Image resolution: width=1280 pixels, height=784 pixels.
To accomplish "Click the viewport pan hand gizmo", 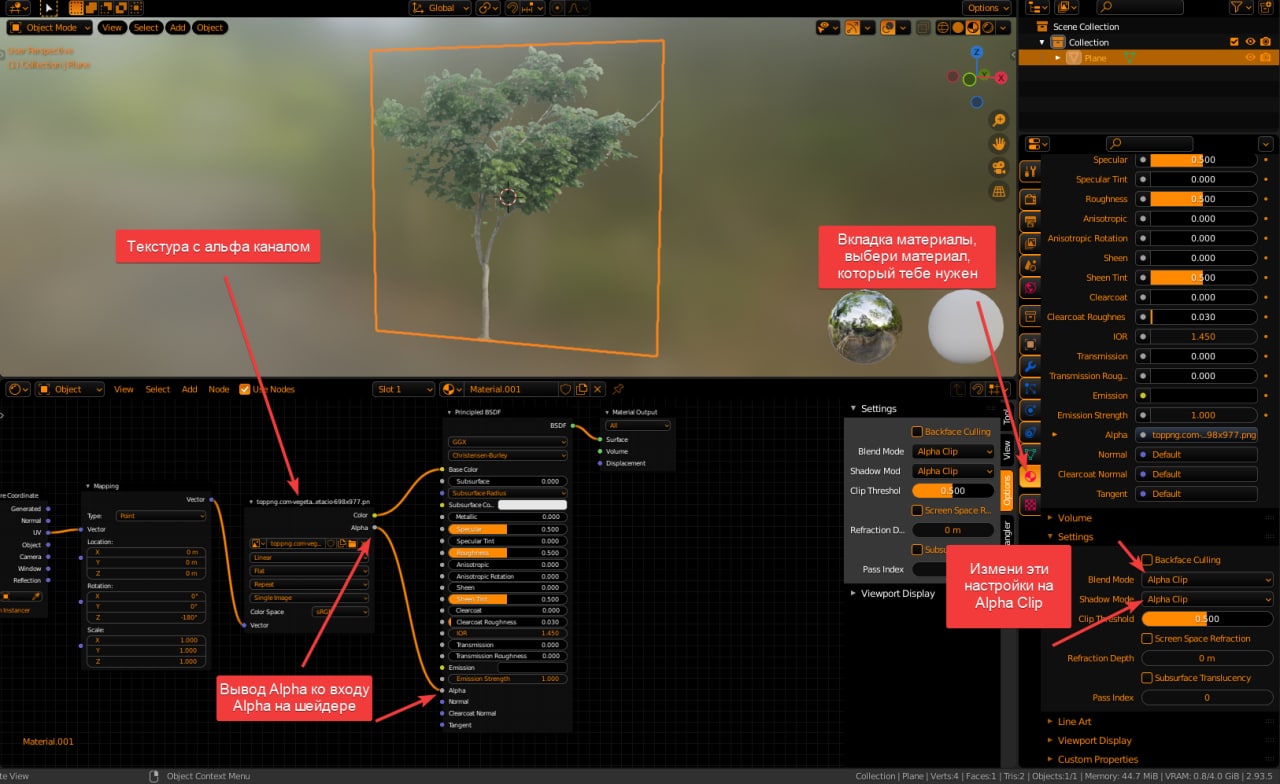I will tap(998, 143).
